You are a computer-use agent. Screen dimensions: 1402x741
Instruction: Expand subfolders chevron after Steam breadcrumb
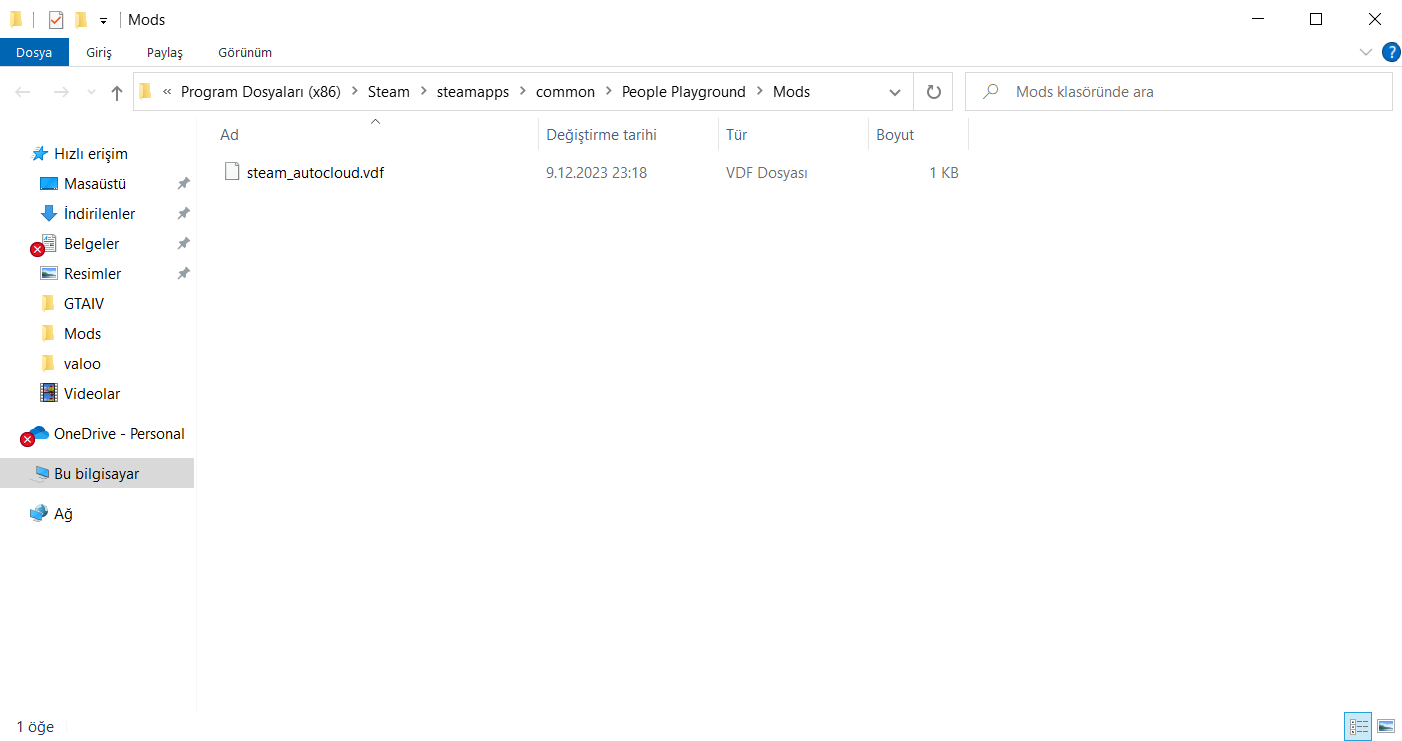pyautogui.click(x=424, y=92)
